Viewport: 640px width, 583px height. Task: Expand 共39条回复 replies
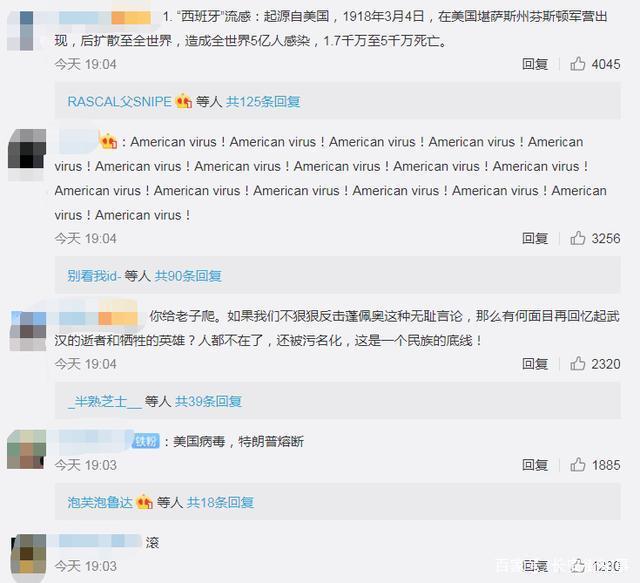(x=209, y=402)
